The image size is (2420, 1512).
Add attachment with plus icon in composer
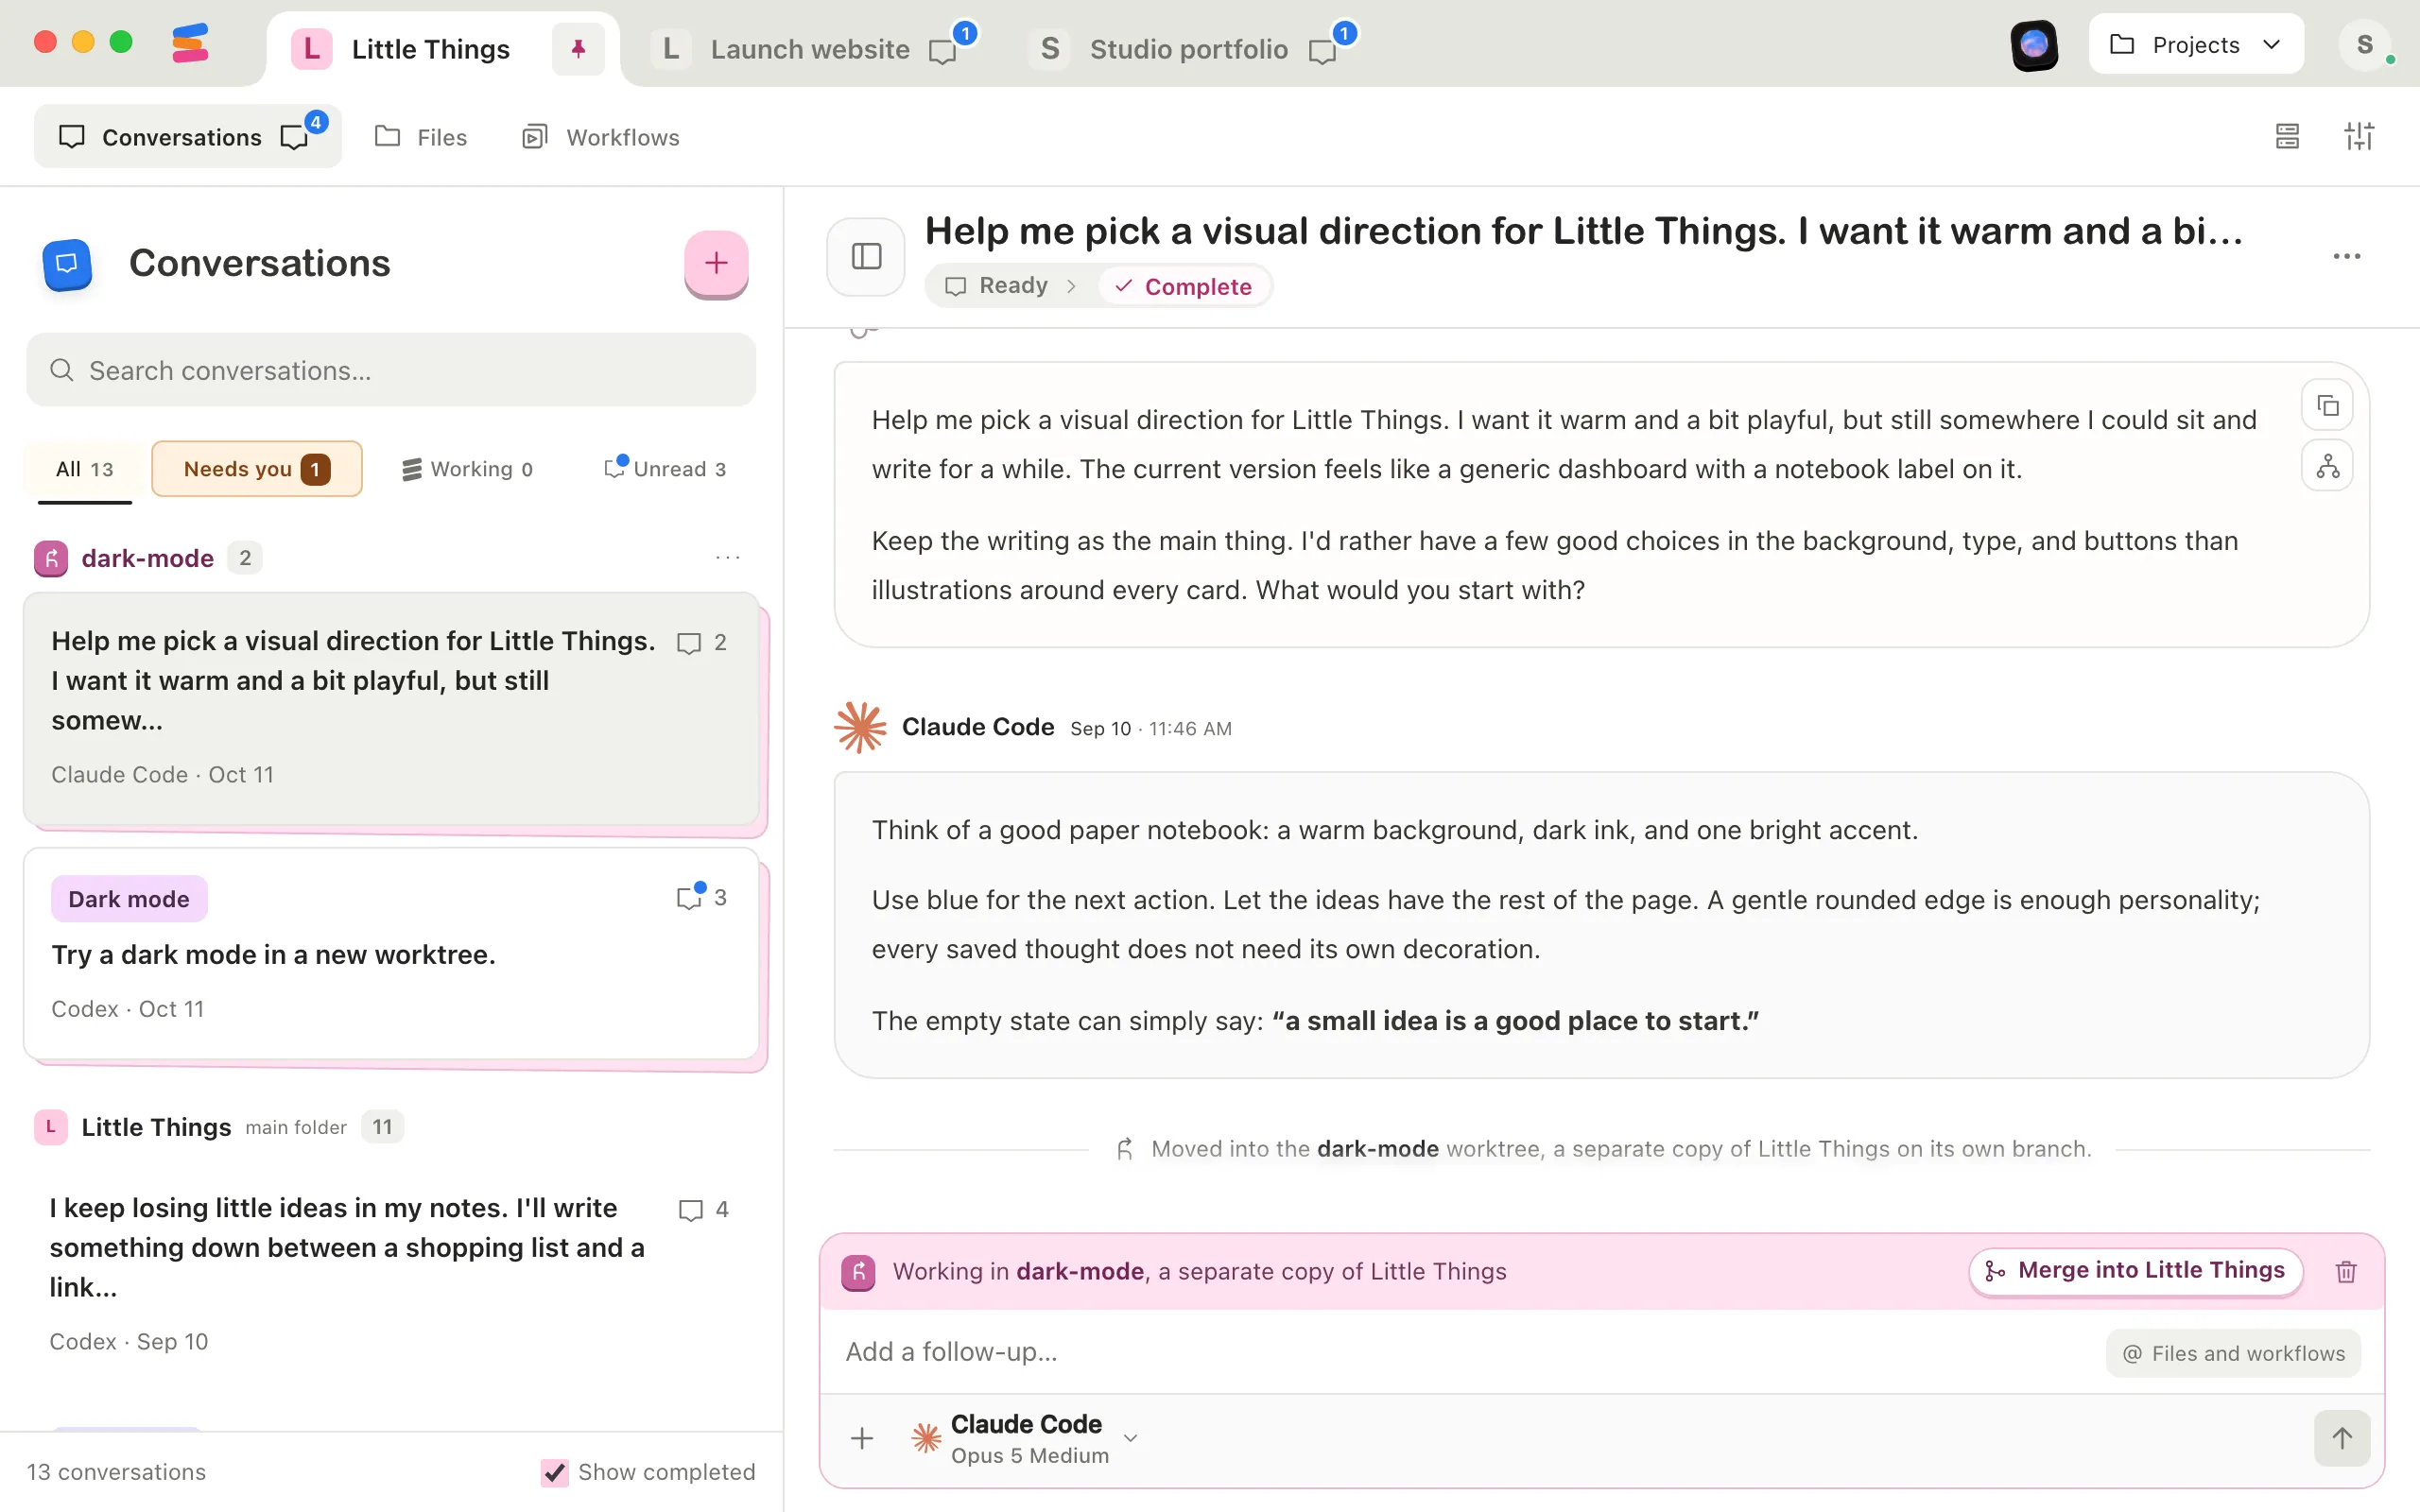pos(862,1438)
